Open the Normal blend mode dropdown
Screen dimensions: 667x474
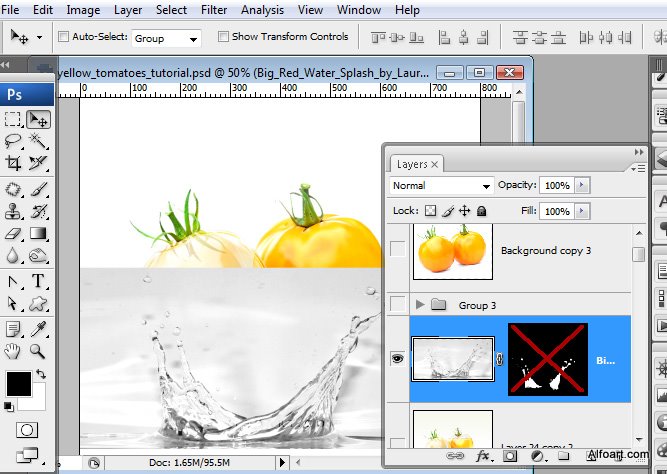tap(441, 186)
